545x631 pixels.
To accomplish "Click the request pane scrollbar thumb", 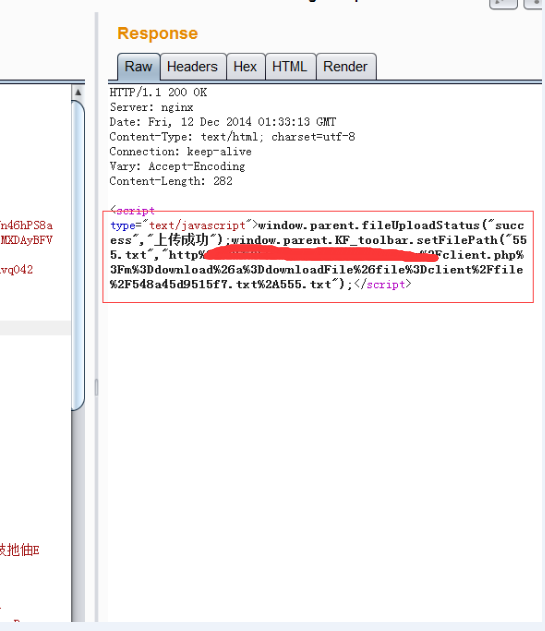I will coord(78,255).
